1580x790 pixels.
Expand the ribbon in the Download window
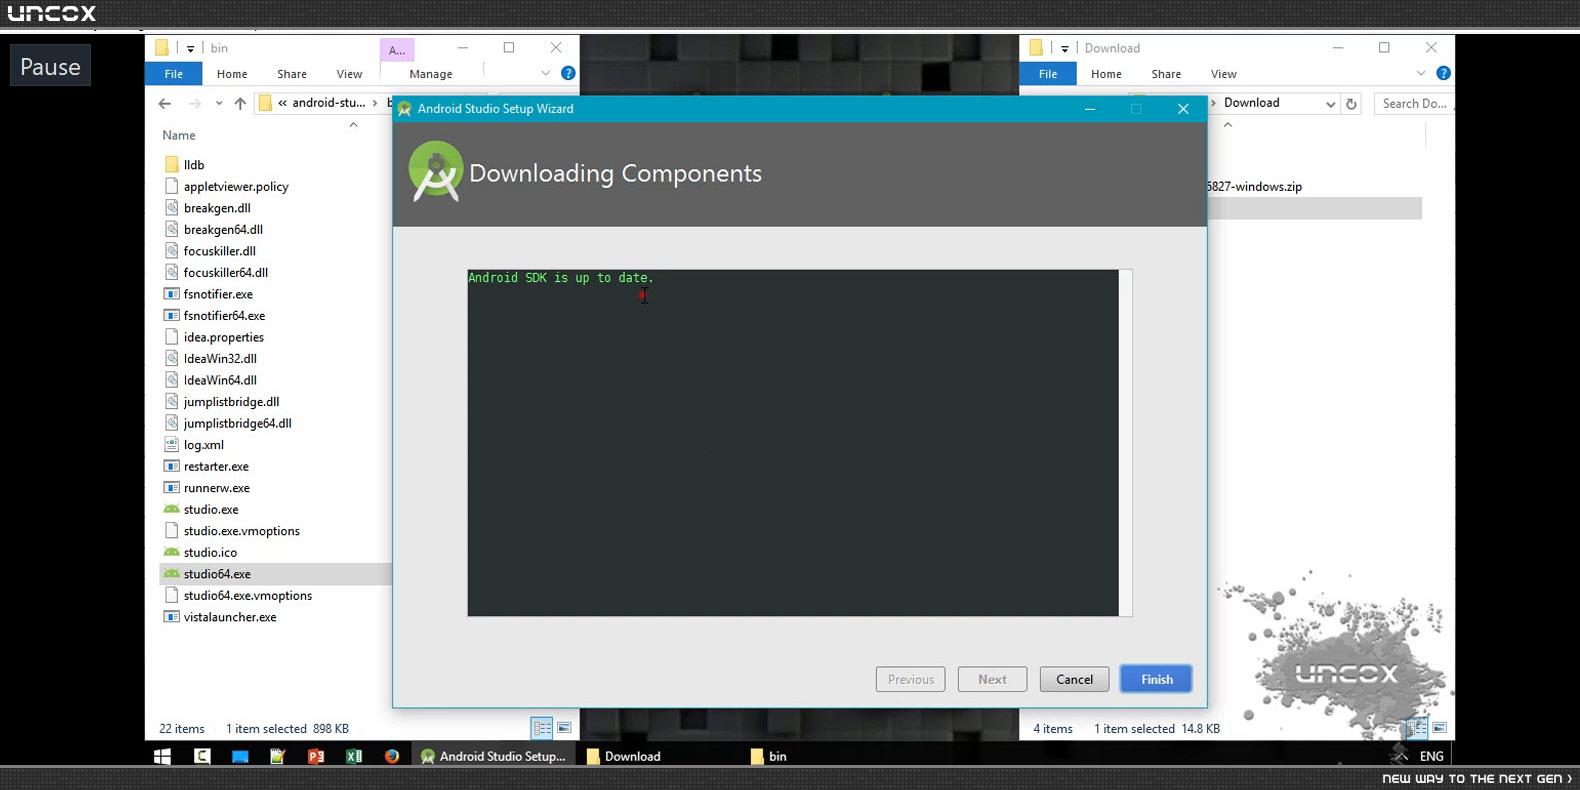click(1420, 73)
